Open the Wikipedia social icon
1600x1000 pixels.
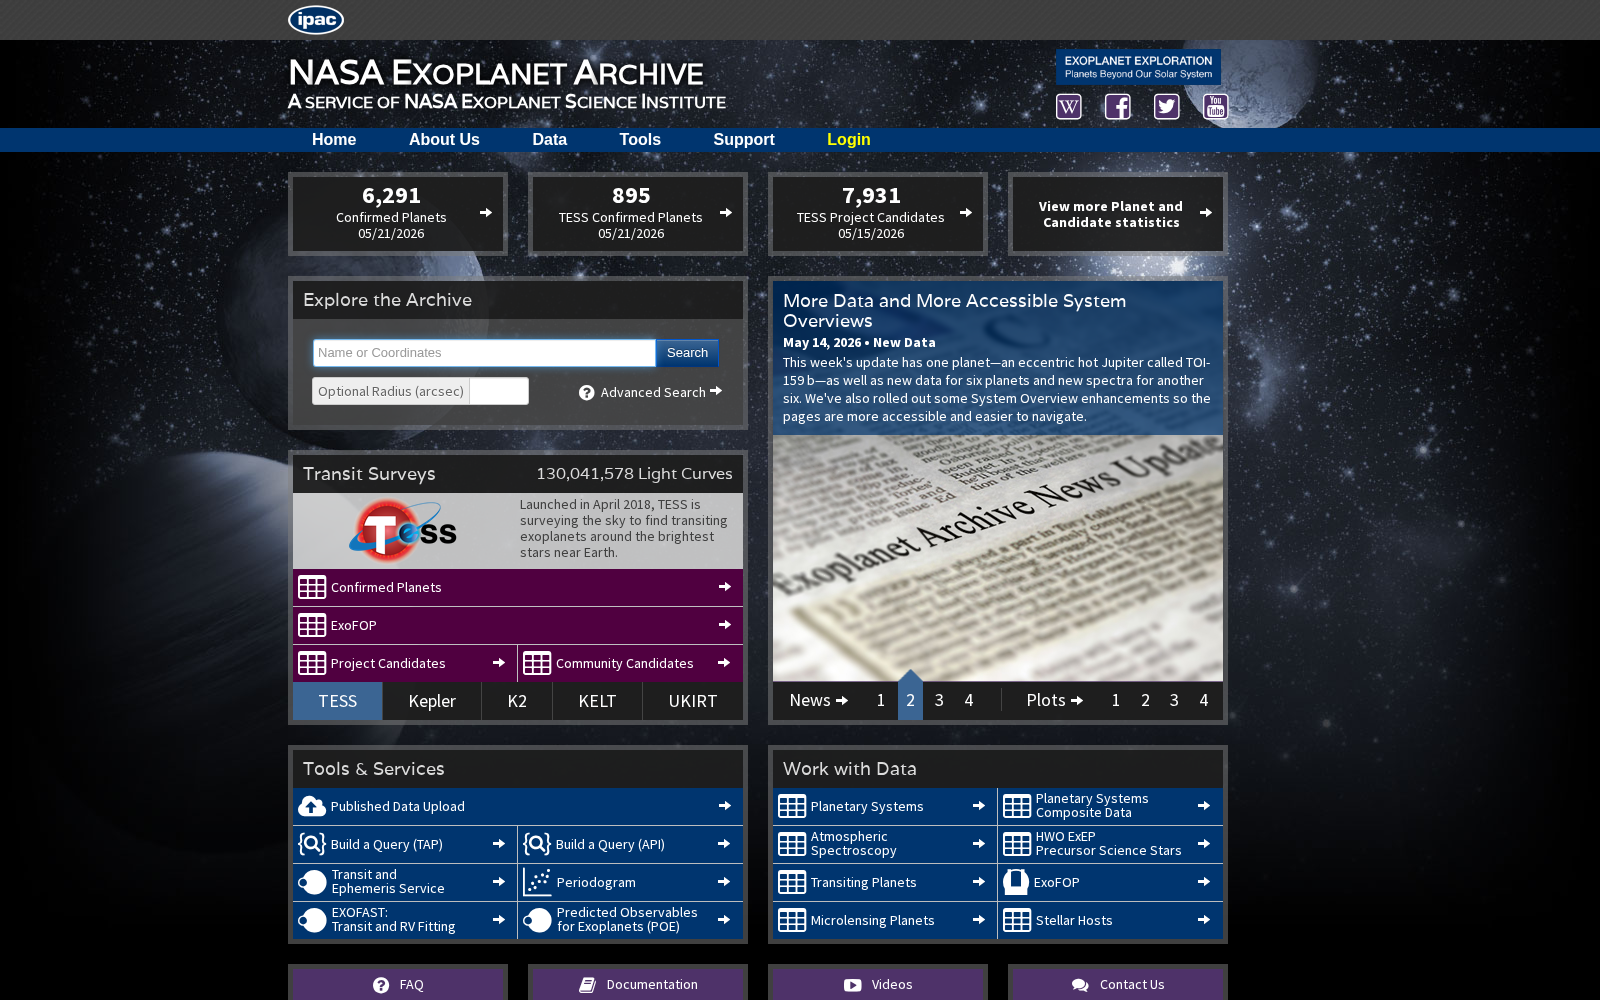point(1069,107)
